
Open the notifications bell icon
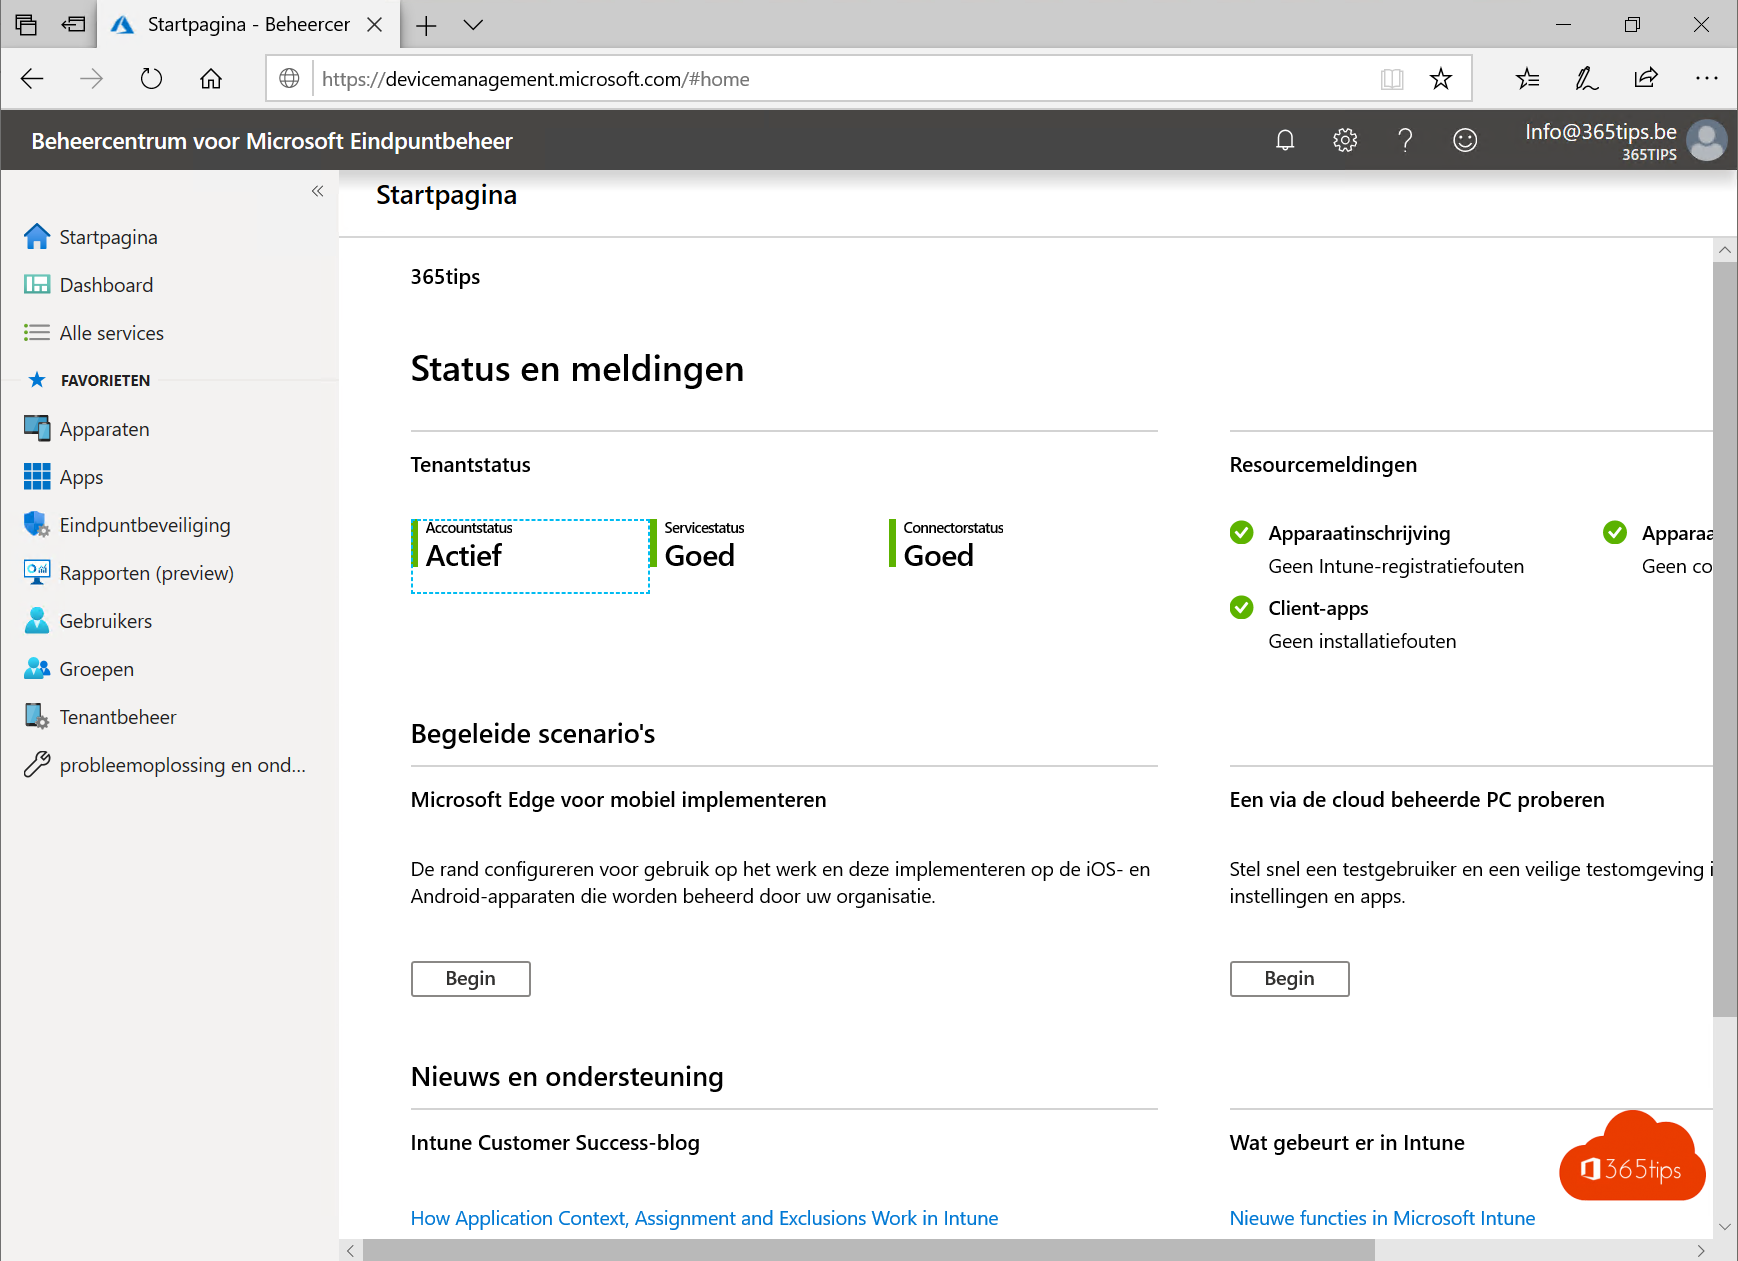click(1285, 140)
